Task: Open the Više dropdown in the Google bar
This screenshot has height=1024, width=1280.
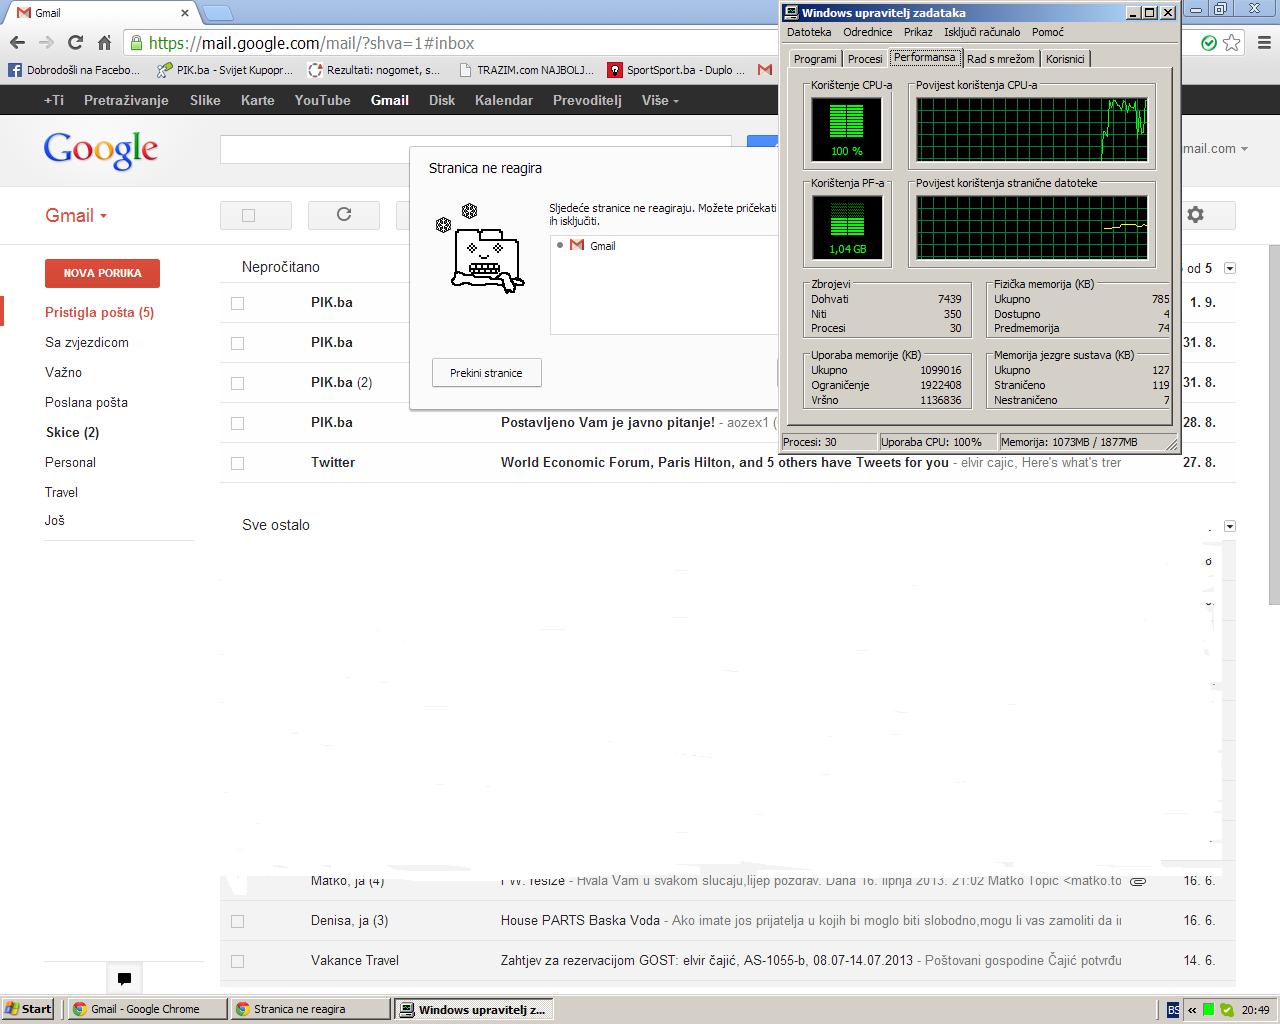Action: click(x=660, y=100)
